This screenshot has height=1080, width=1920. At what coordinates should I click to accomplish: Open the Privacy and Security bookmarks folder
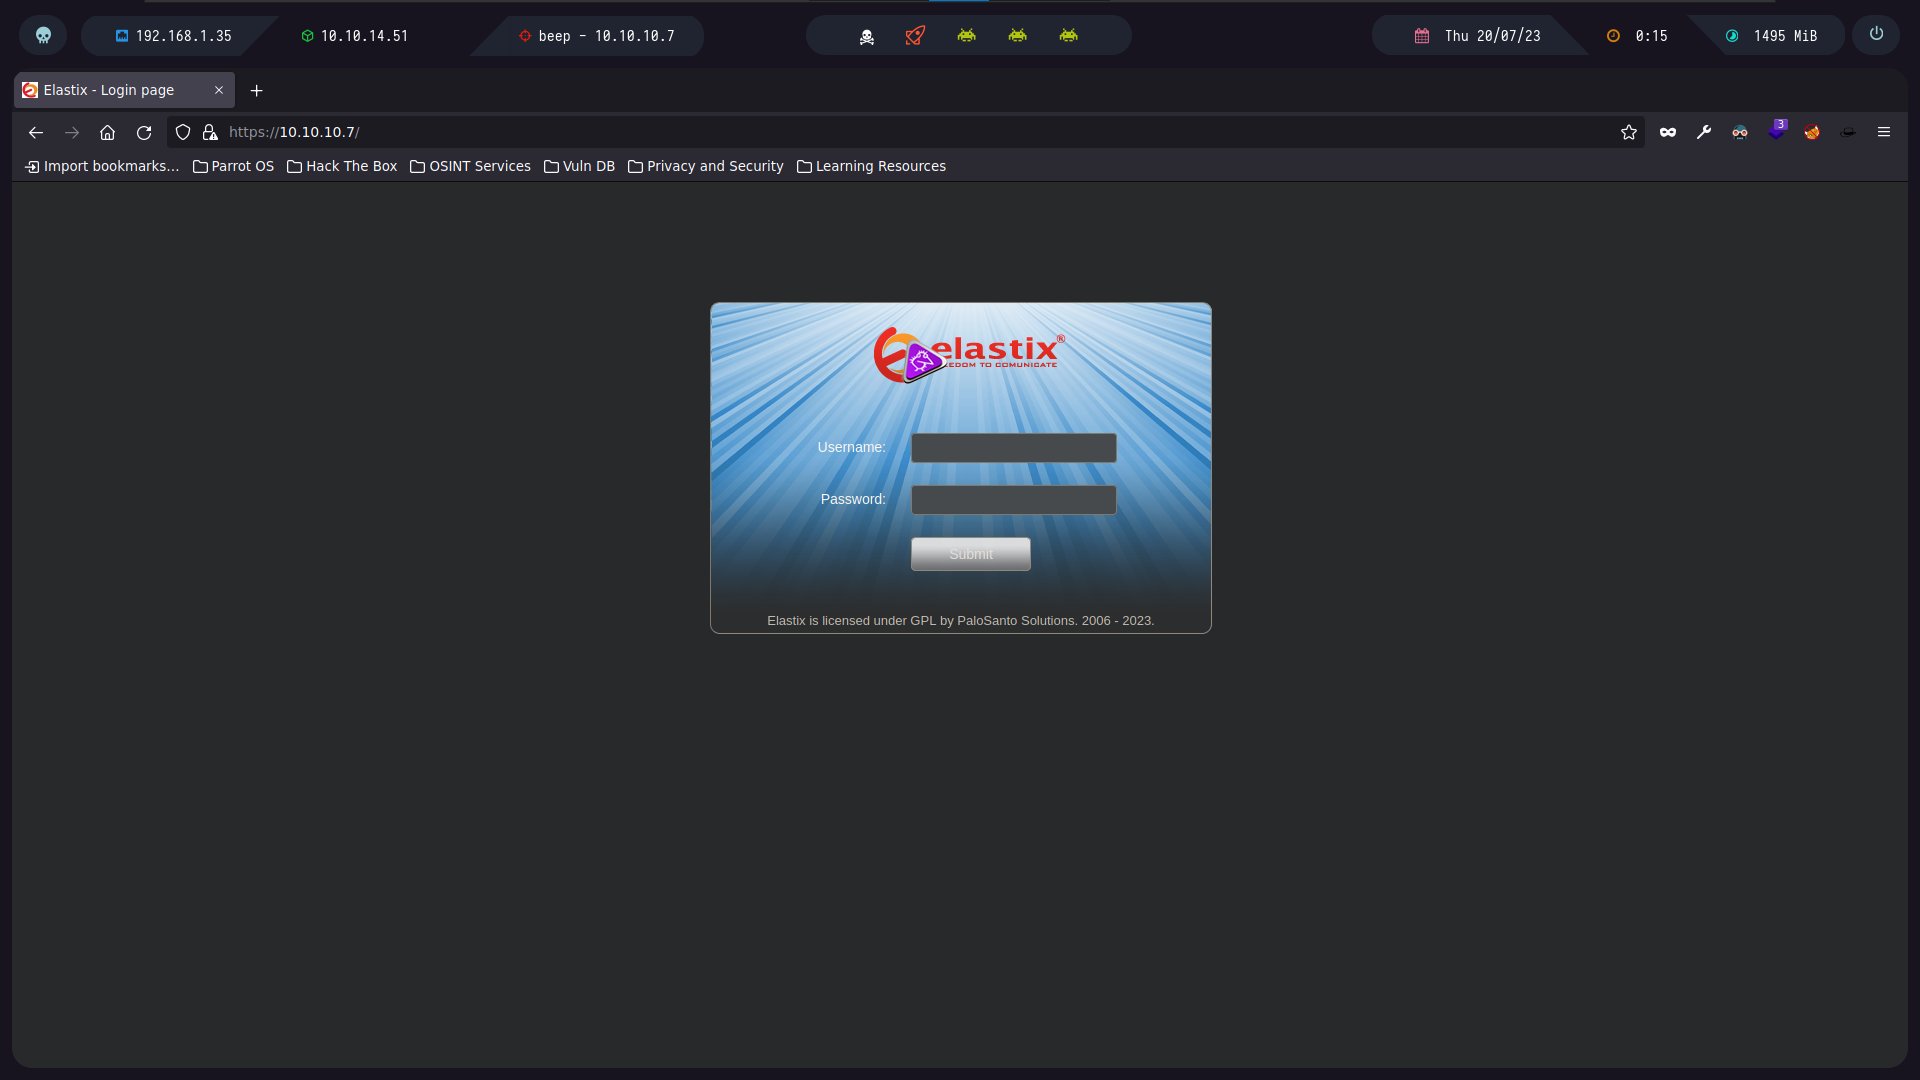706,166
